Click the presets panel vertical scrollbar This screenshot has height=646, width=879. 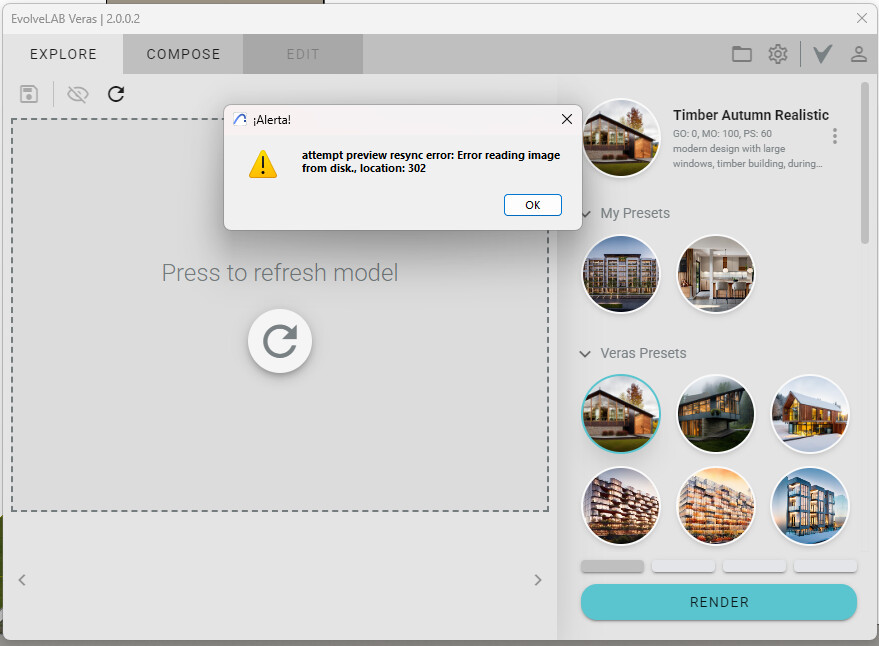point(865,163)
